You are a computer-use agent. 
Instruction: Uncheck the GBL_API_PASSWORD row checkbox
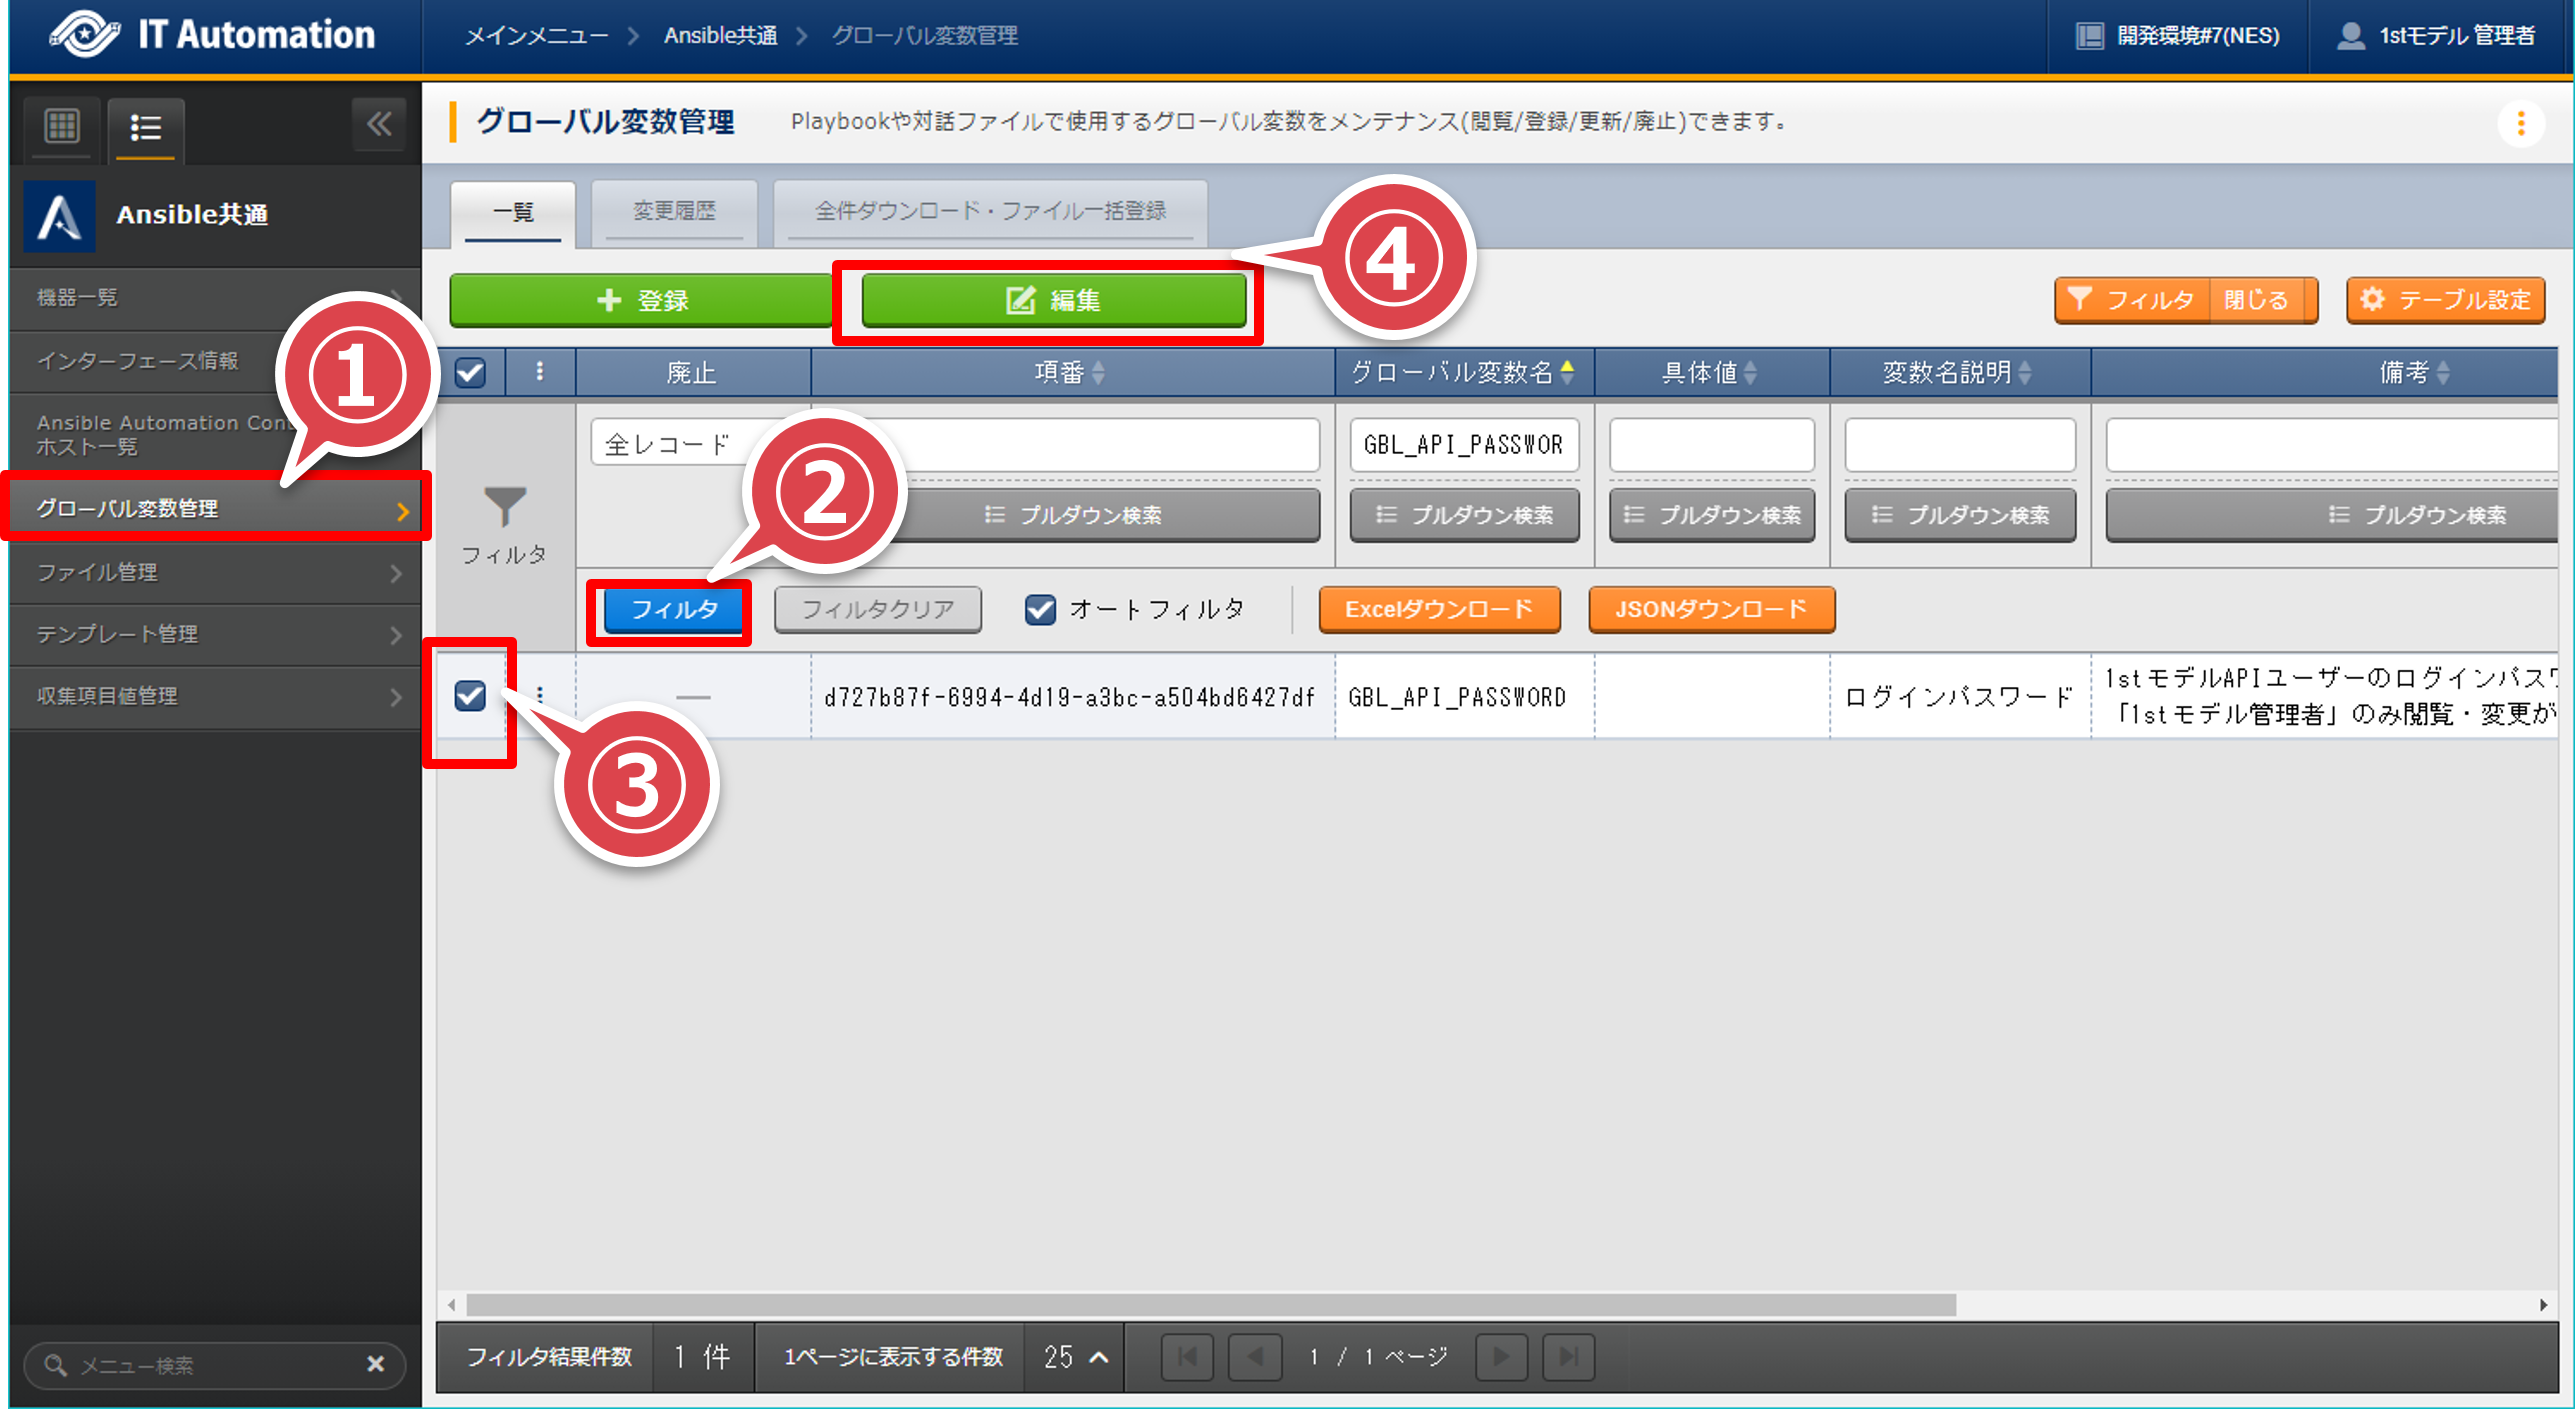pos(470,695)
